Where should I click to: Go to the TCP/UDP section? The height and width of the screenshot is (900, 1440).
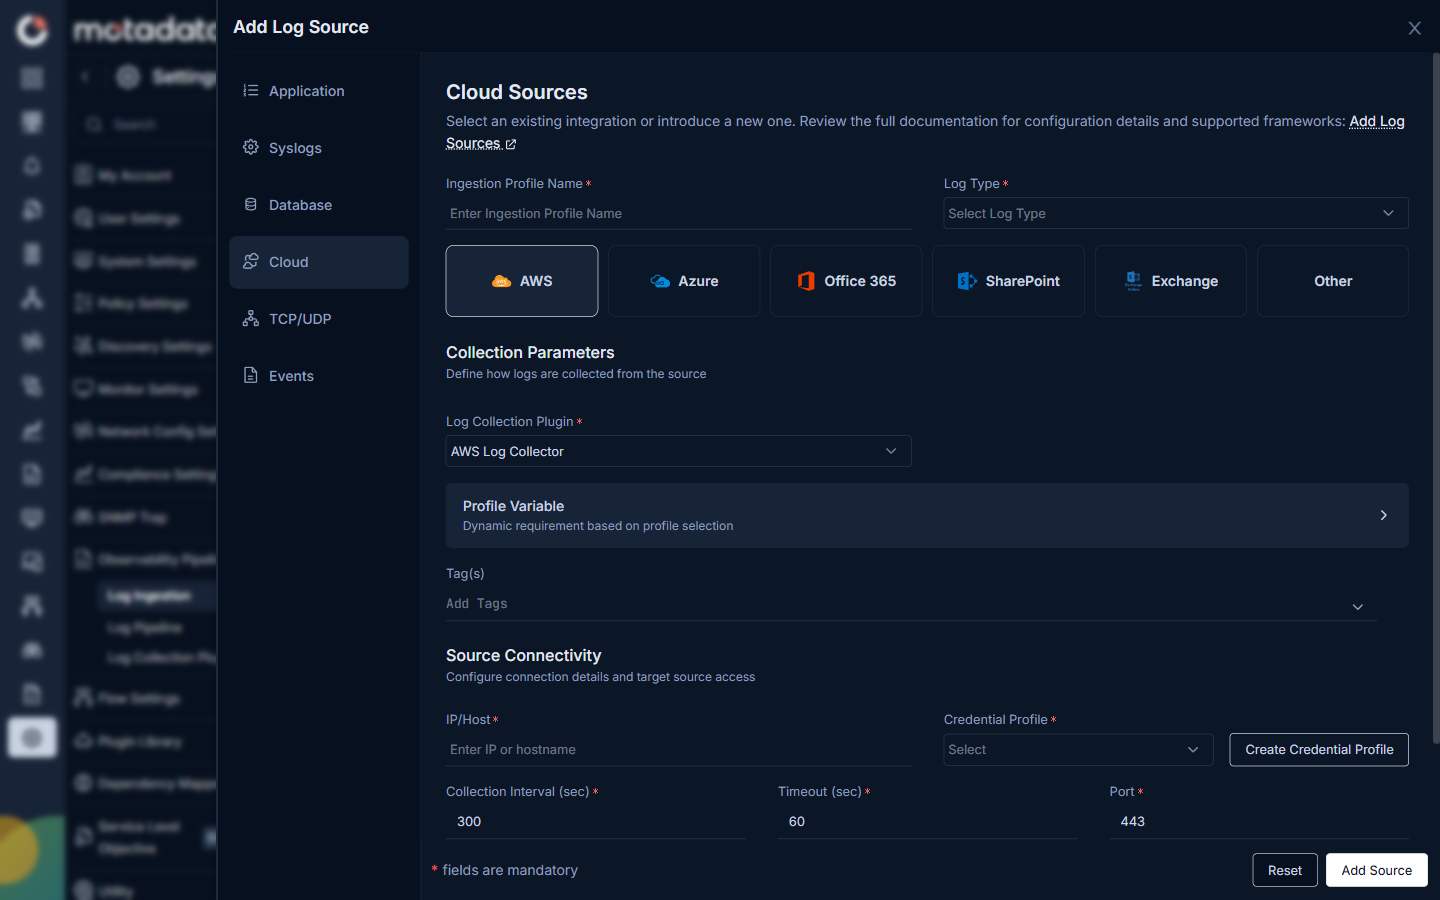click(x=318, y=319)
